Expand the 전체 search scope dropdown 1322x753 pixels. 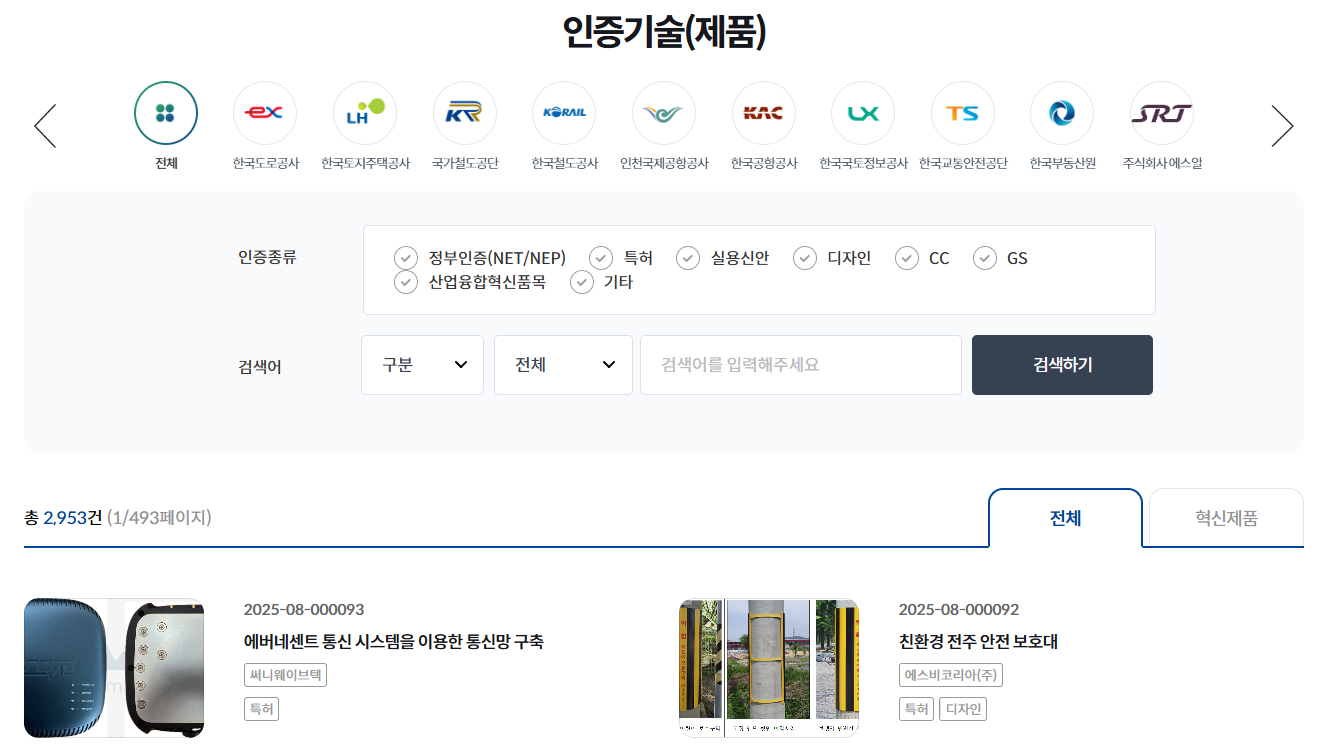tap(563, 365)
